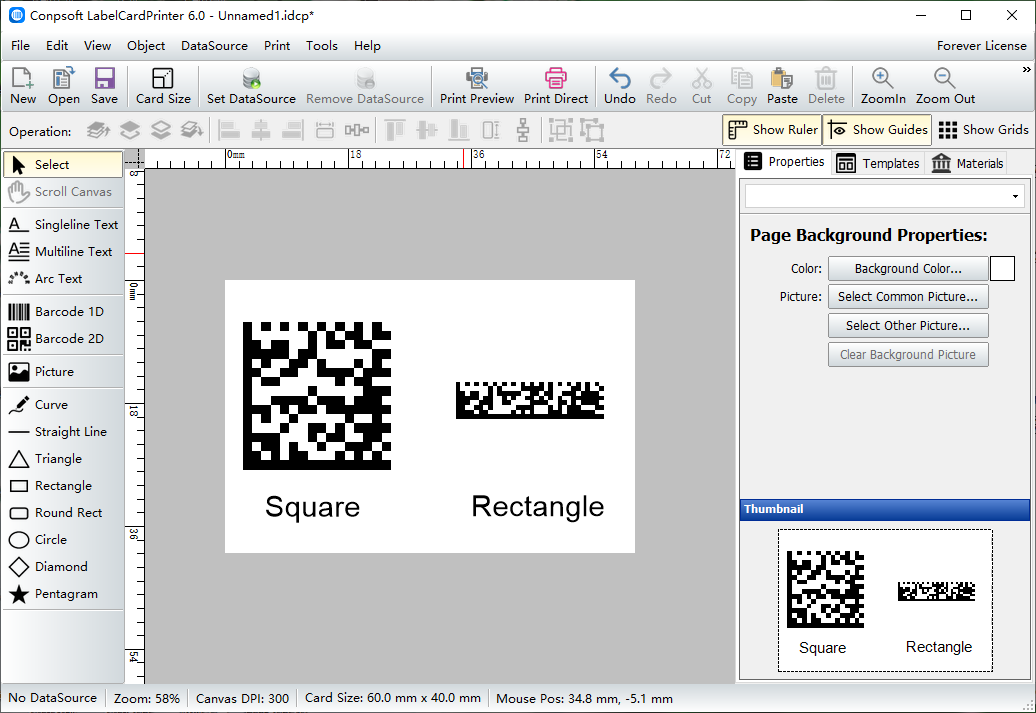
Task: Open the File menu
Action: pyautogui.click(x=20, y=46)
